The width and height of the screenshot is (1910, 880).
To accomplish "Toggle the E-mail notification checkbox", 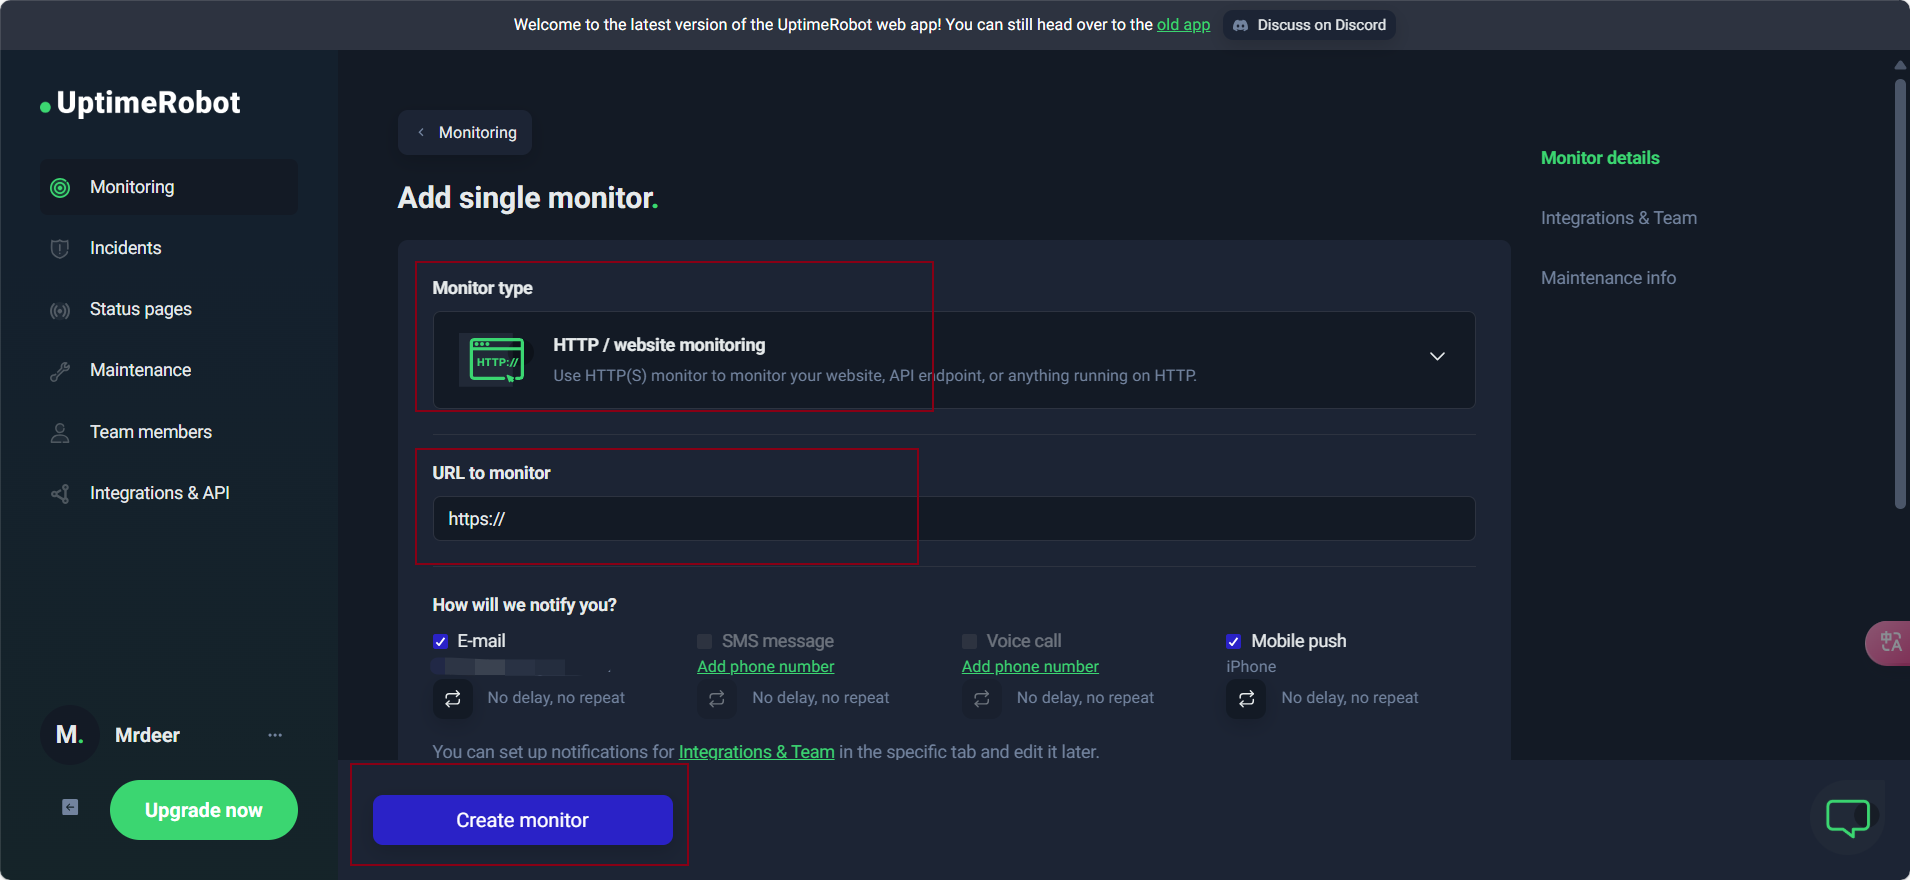I will (440, 641).
